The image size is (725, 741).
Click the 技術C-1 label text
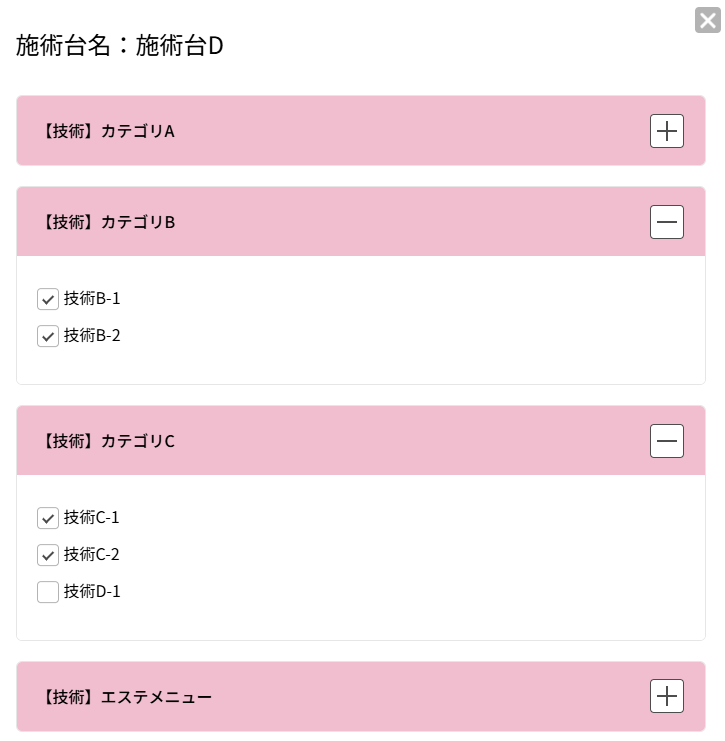92,517
